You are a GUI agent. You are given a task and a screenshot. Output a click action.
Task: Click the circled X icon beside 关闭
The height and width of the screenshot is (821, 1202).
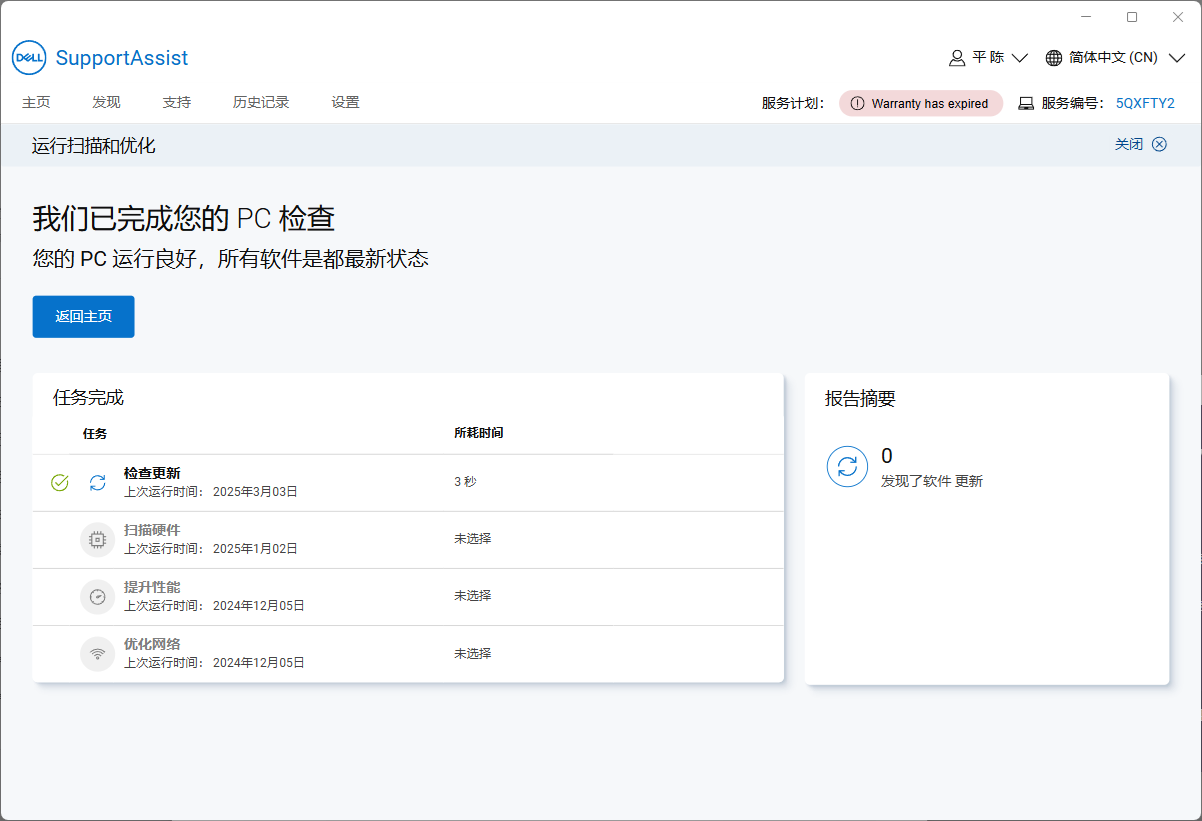[1159, 144]
